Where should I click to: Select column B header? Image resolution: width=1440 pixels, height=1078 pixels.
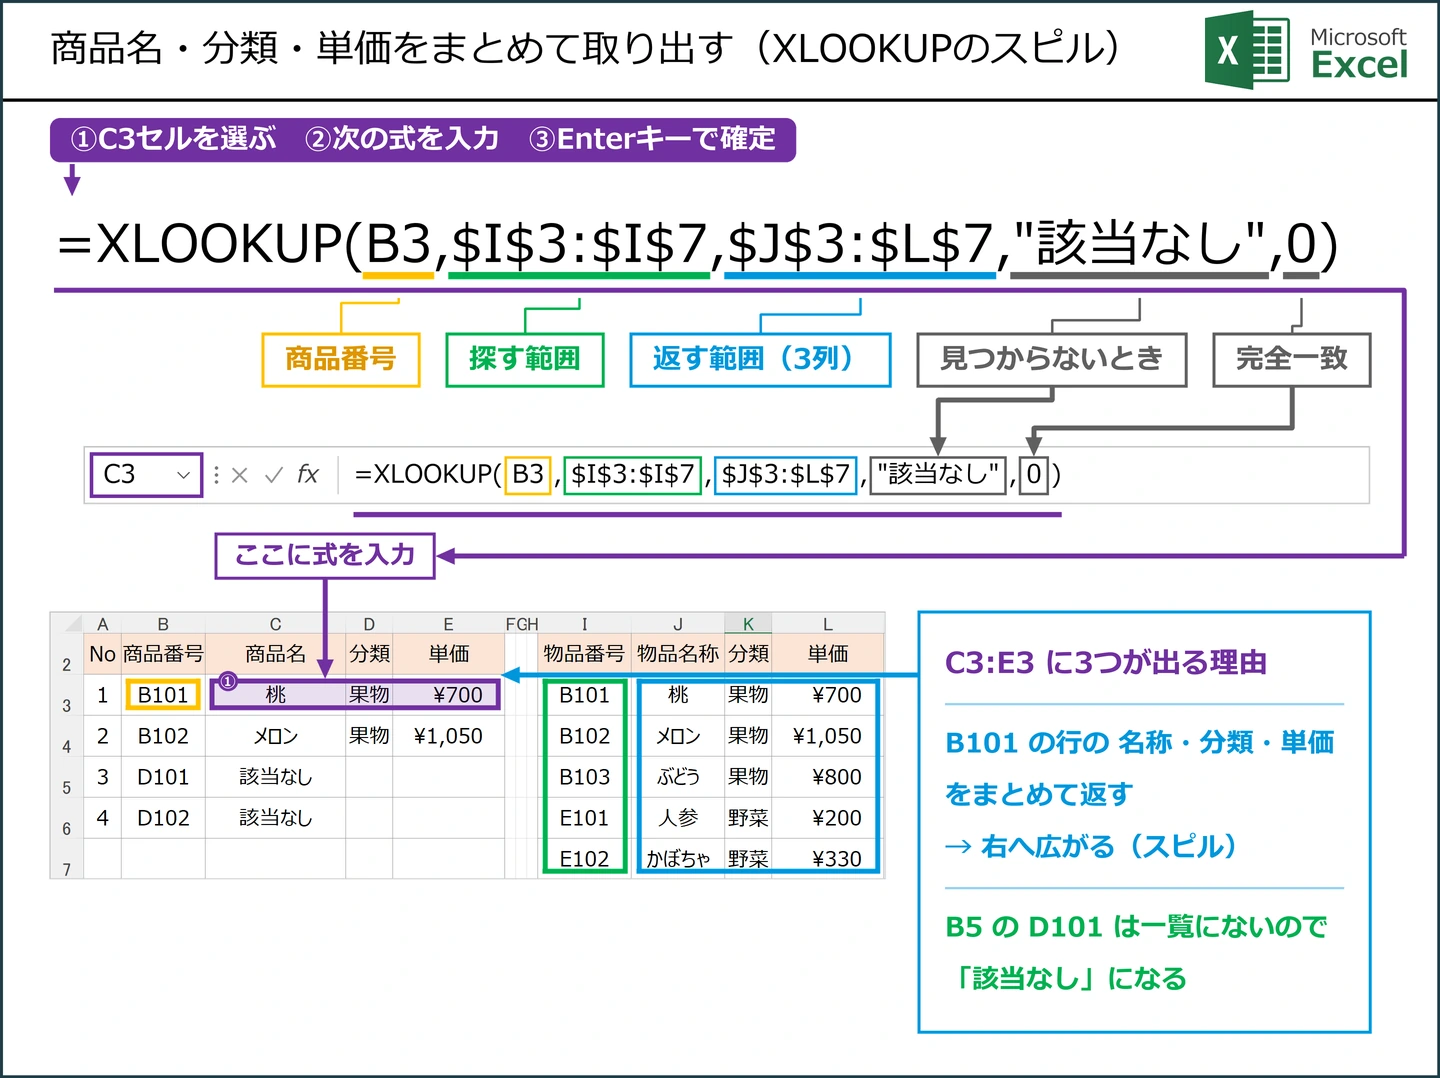coord(163,624)
